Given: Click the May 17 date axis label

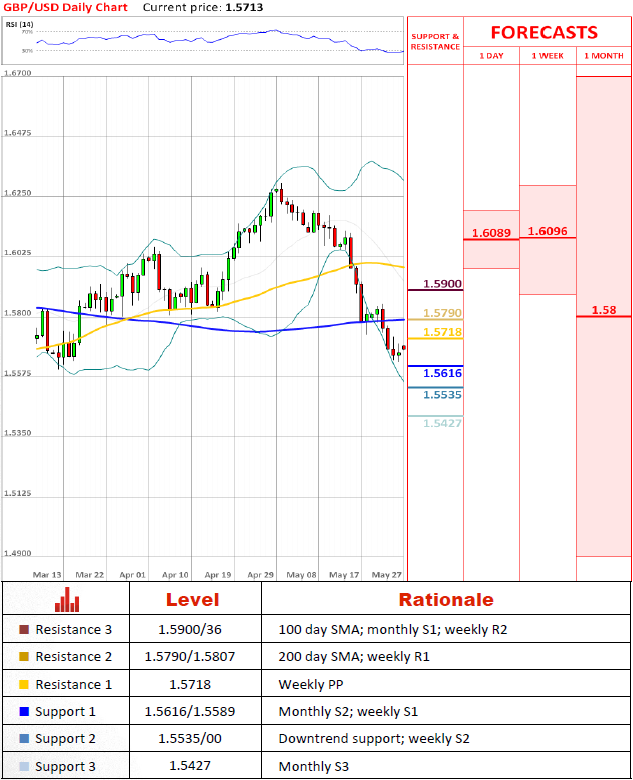Looking at the screenshot, I should click(344, 575).
